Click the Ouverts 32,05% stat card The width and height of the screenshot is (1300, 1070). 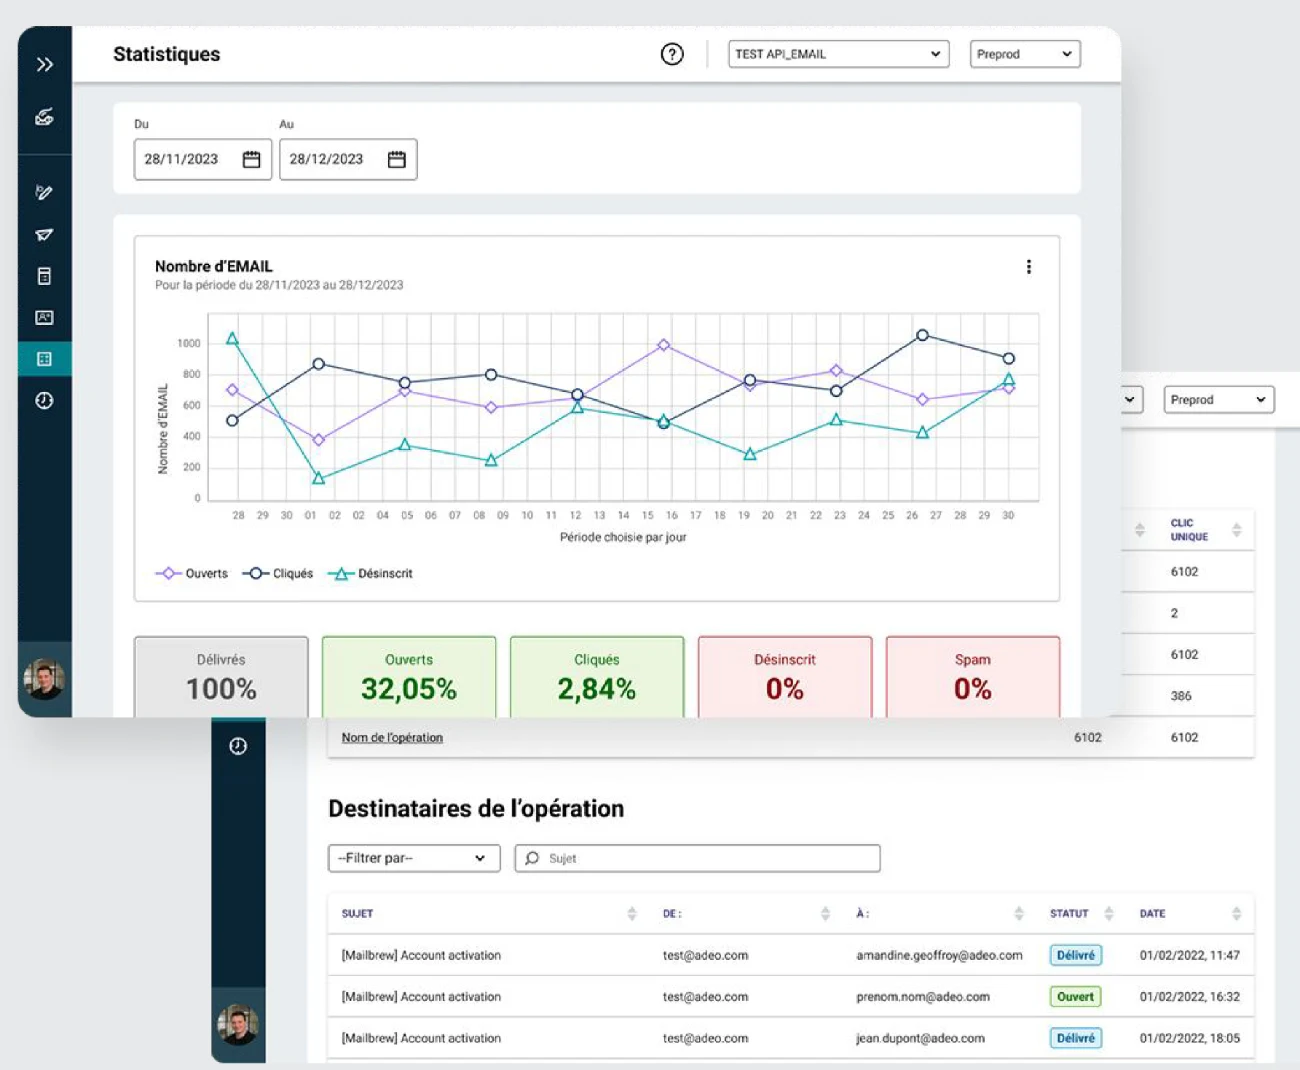409,677
